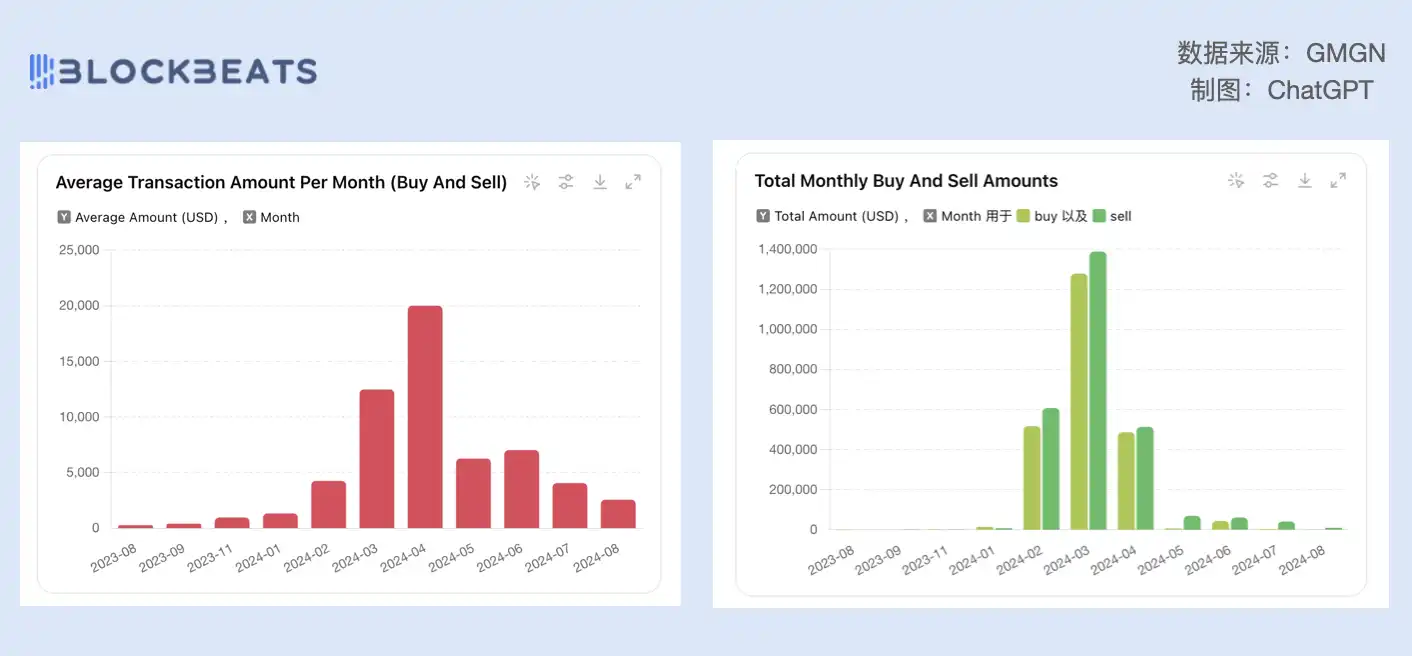This screenshot has width=1412, height=656.
Task: Open chart settings sliders icon on Average Transaction chart
Action: pyautogui.click(x=566, y=182)
